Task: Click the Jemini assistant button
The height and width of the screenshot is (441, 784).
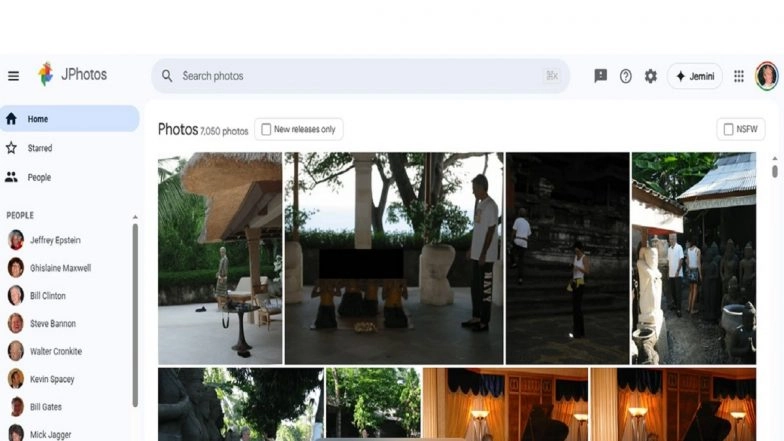Action: point(695,76)
